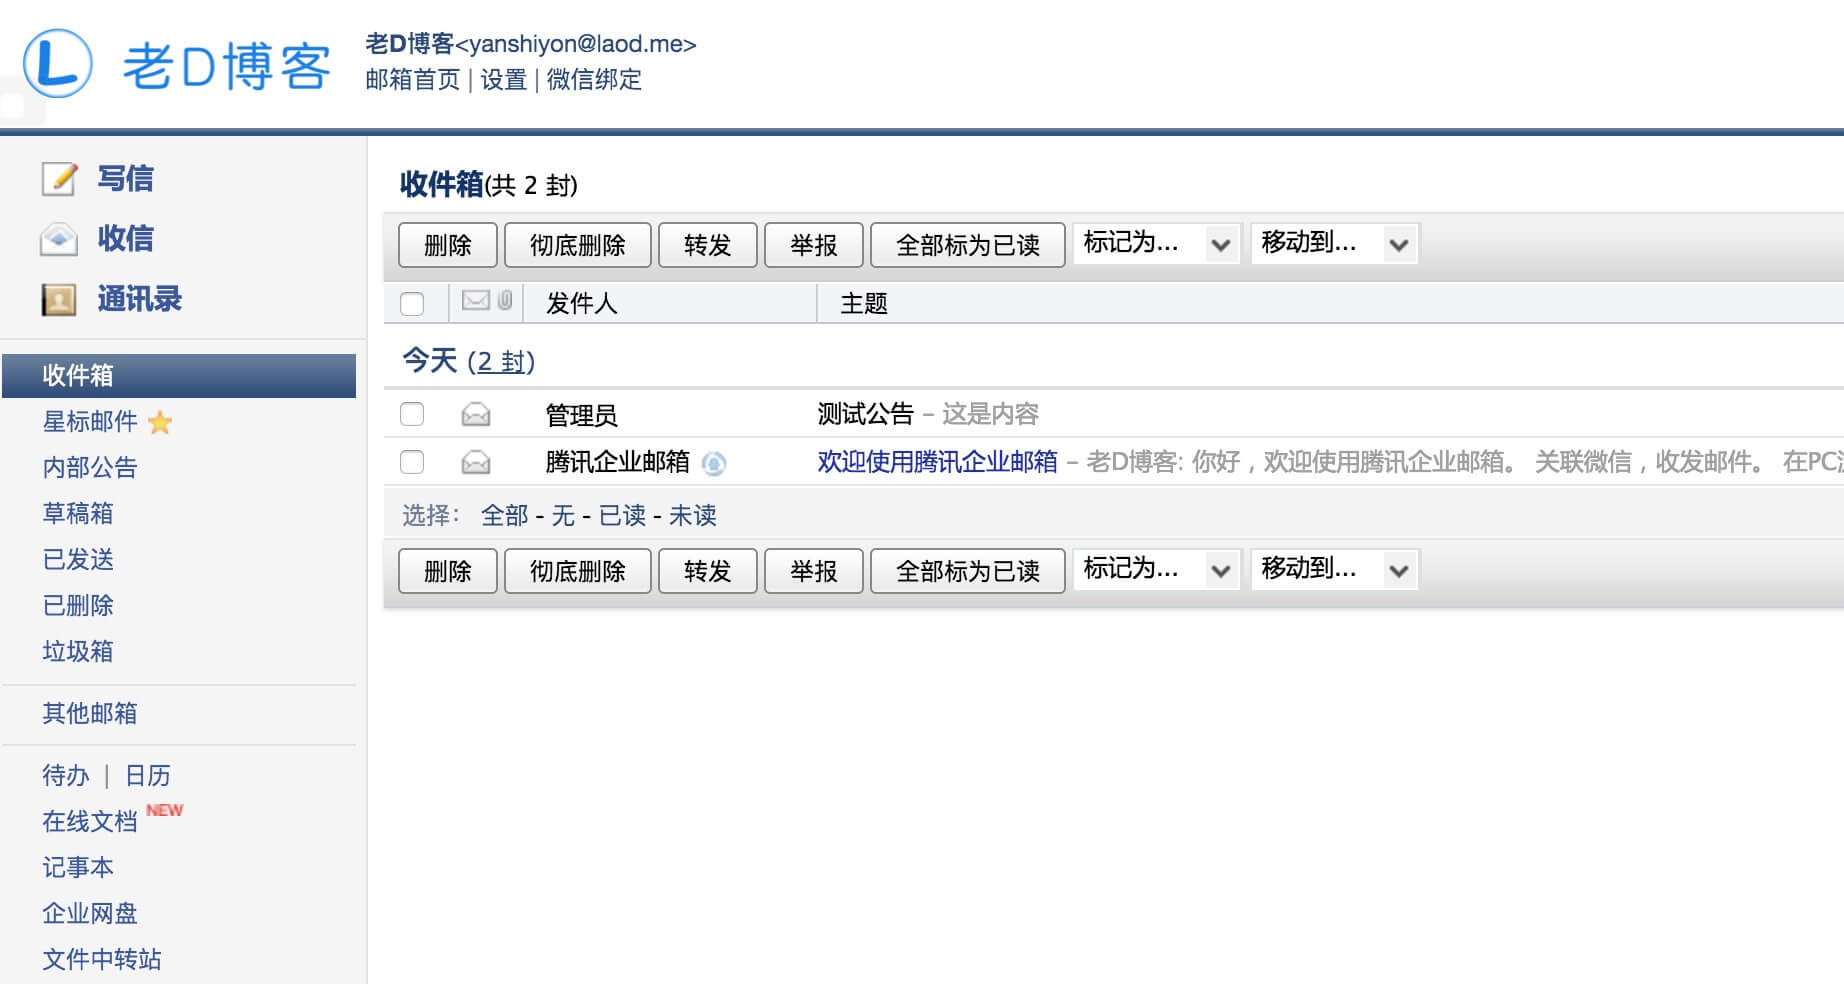Open 设置 from the top menu
Screen dimensions: 1844x984
[x=503, y=80]
